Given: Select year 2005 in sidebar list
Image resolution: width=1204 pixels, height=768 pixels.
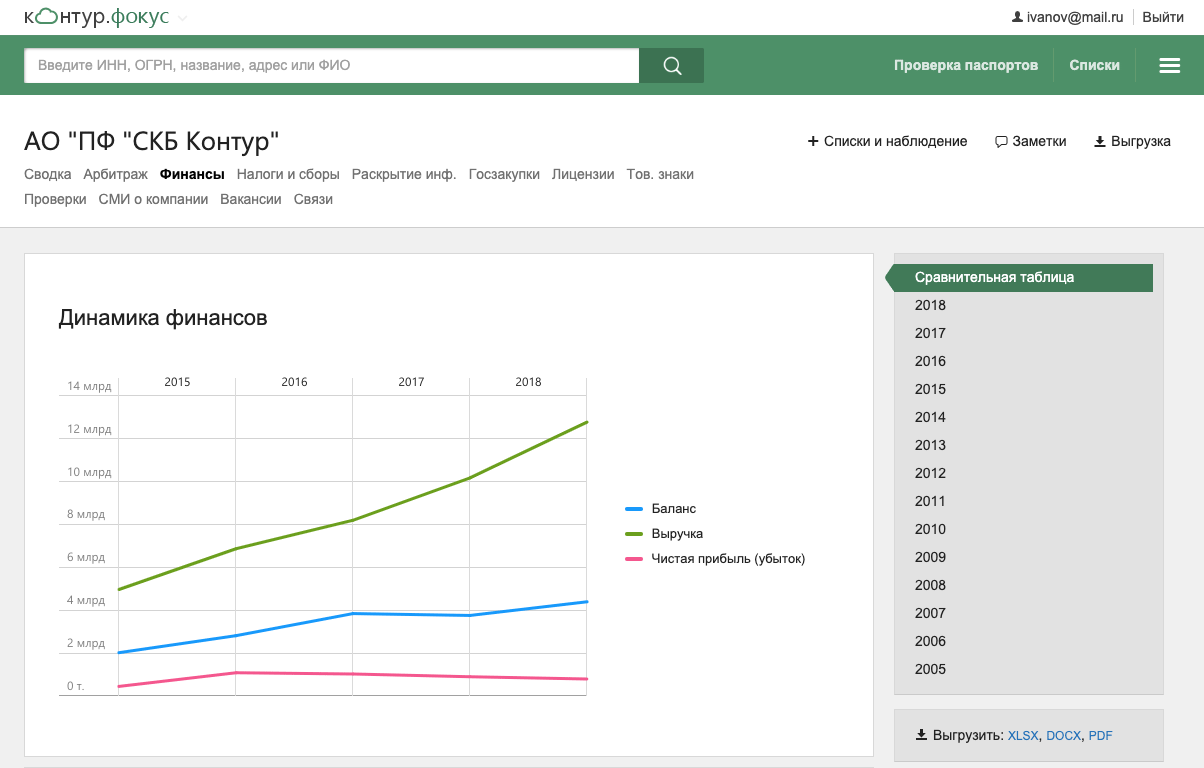Looking at the screenshot, I should click(x=930, y=669).
